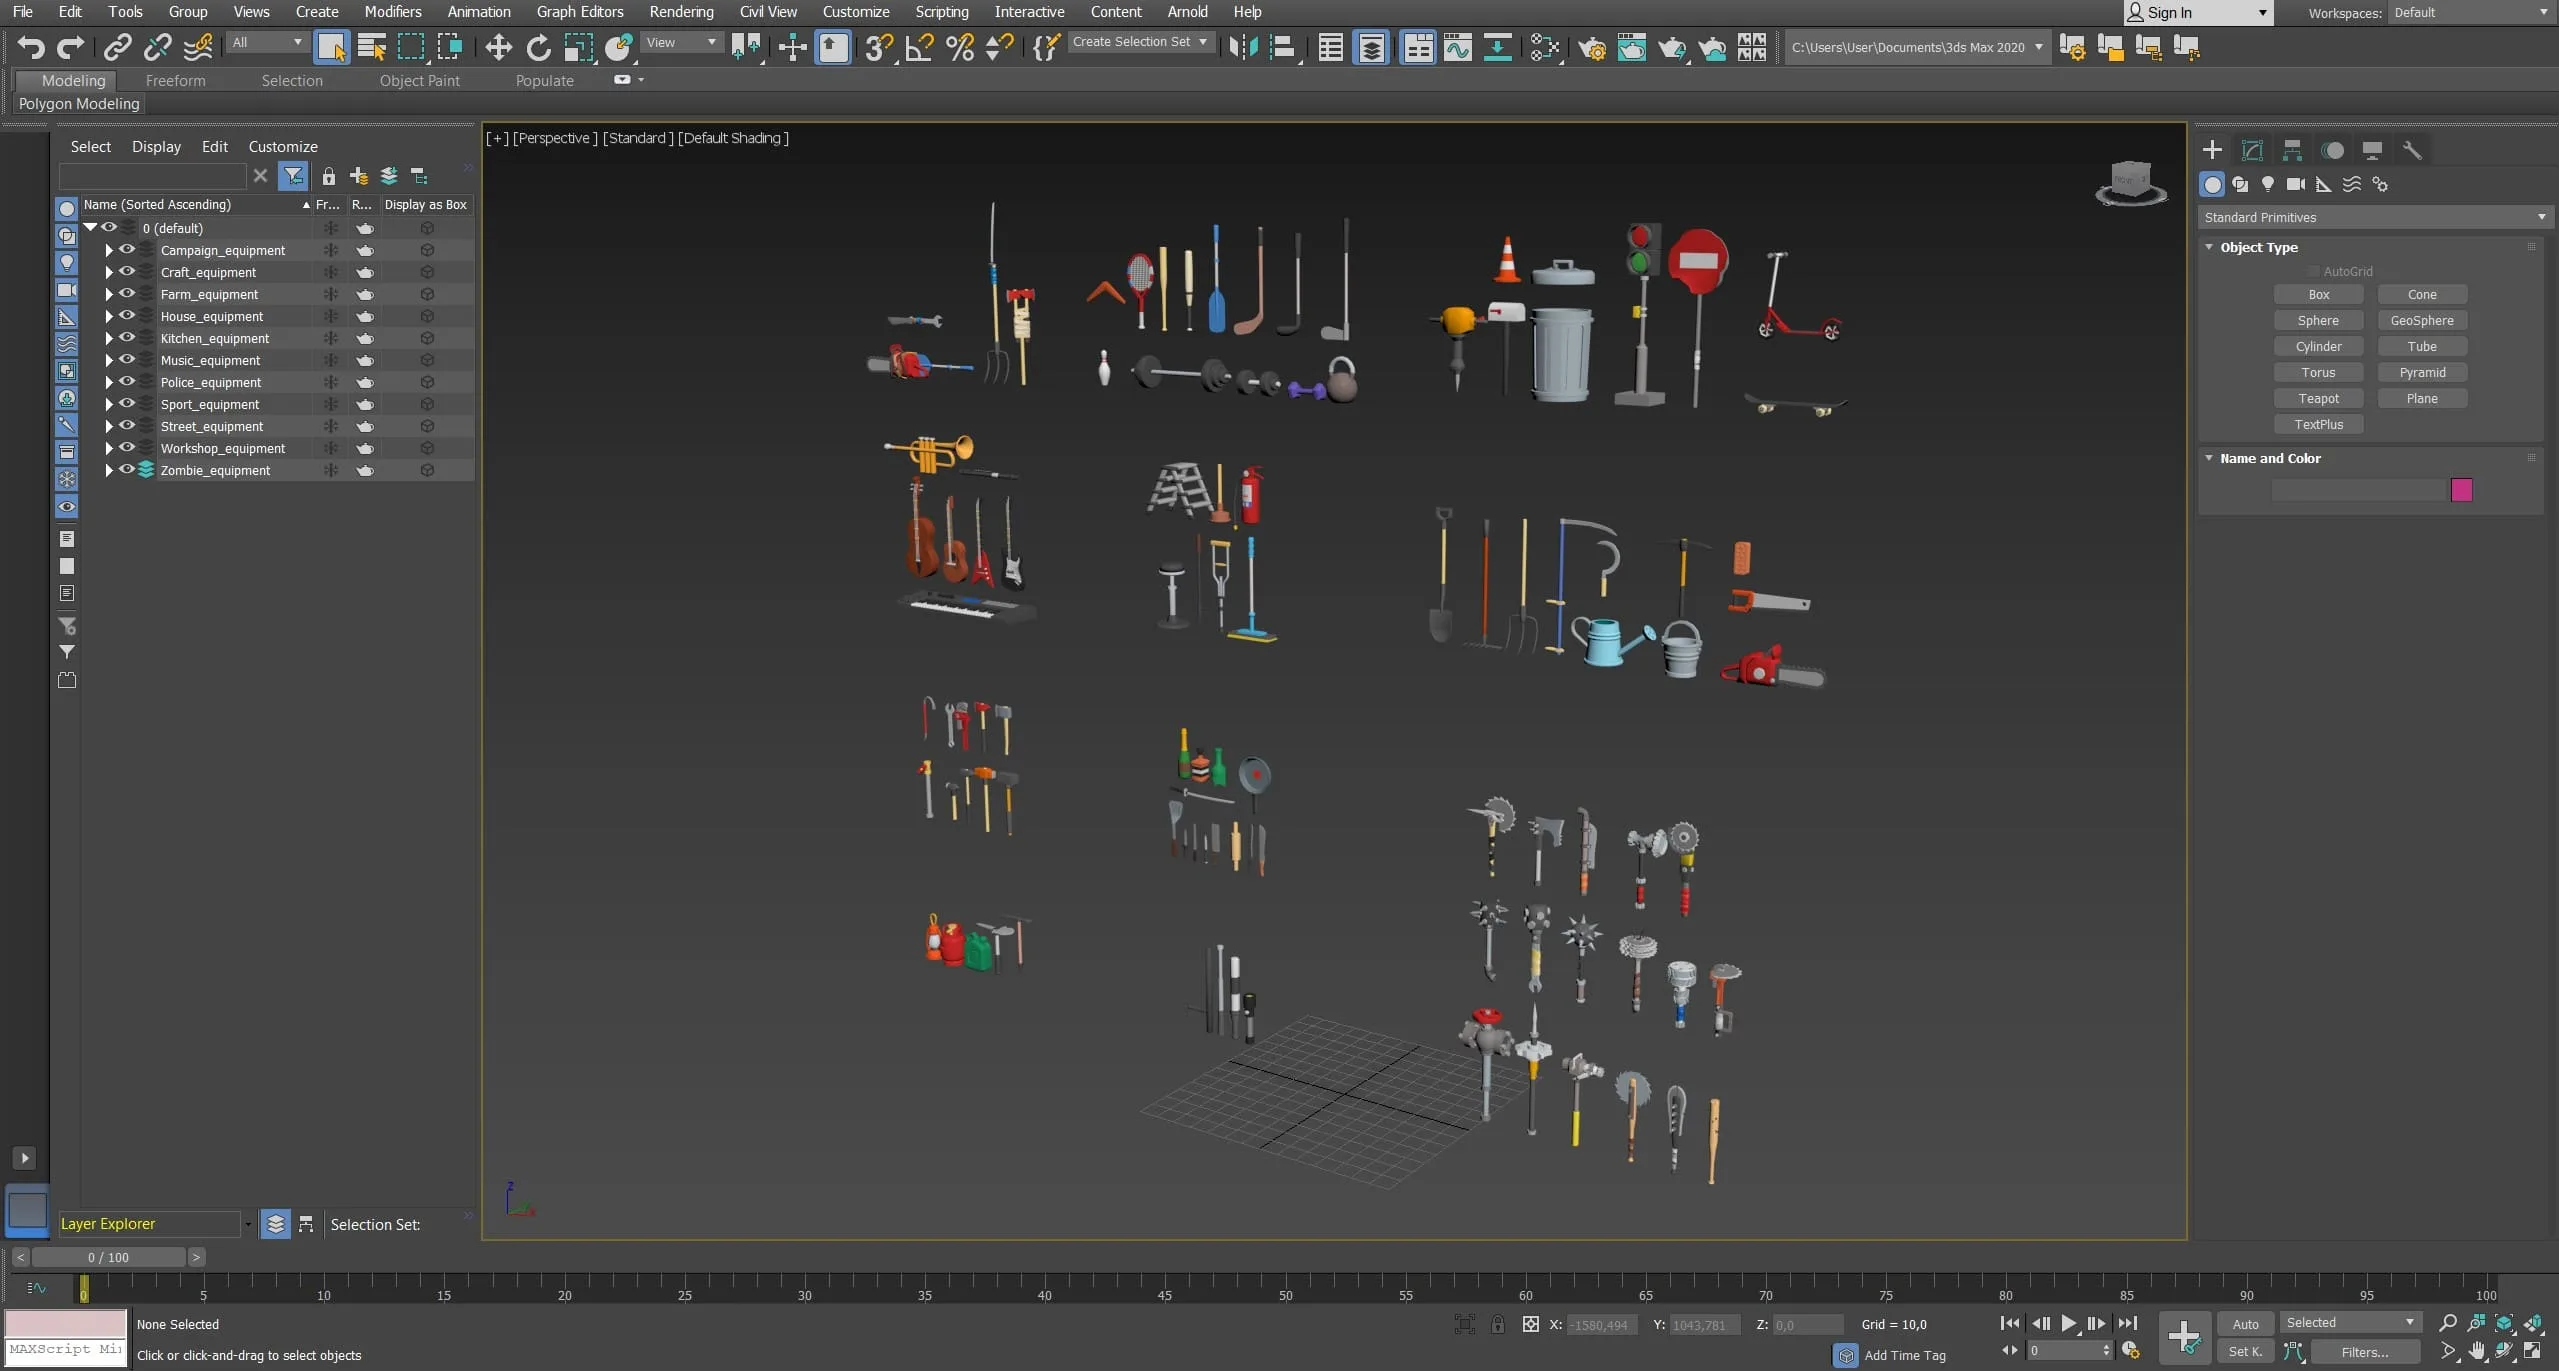Select the Lights category icon
This screenshot has width=2559, height=1371.
pos(2268,184)
